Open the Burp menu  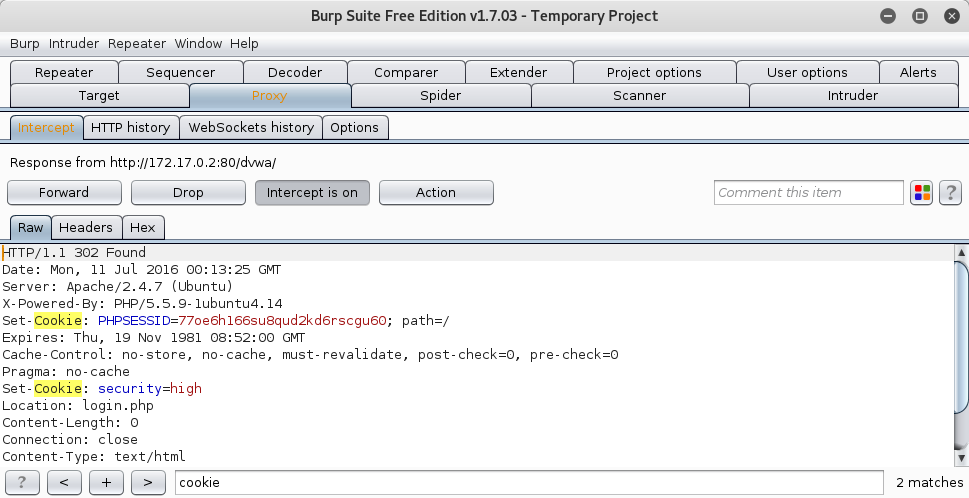click(x=25, y=44)
